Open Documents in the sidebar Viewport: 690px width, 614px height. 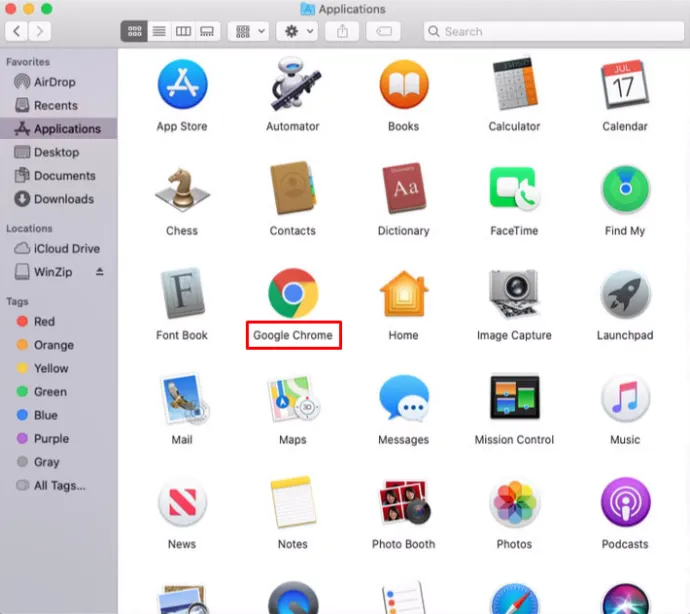coord(59,176)
